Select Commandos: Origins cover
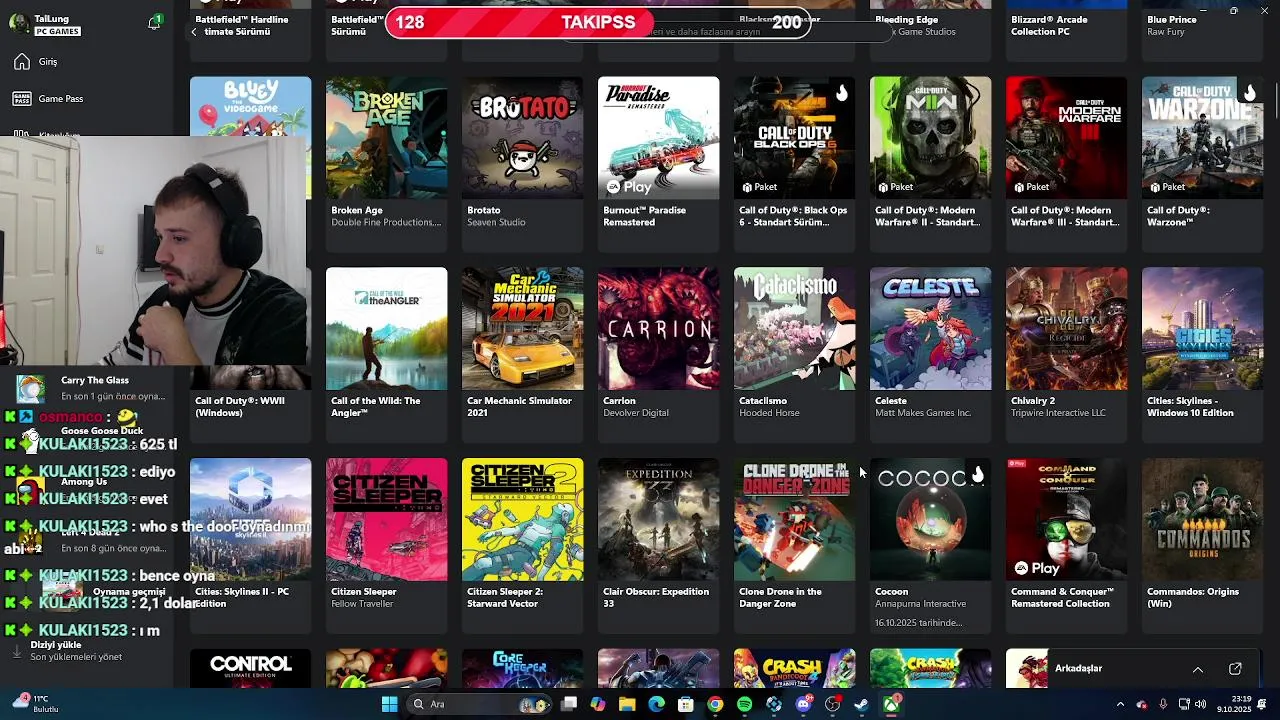This screenshot has width=1280, height=720. 1202,520
